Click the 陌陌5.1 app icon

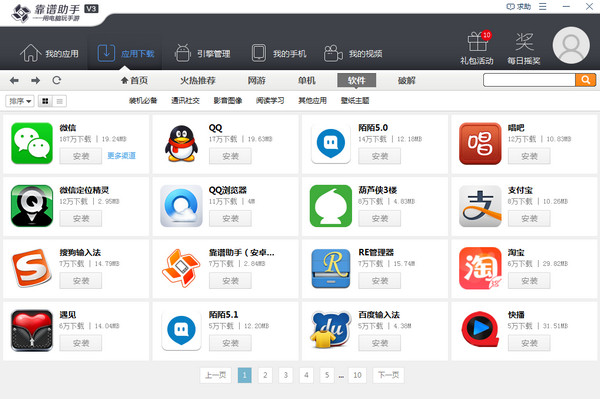click(x=181, y=331)
